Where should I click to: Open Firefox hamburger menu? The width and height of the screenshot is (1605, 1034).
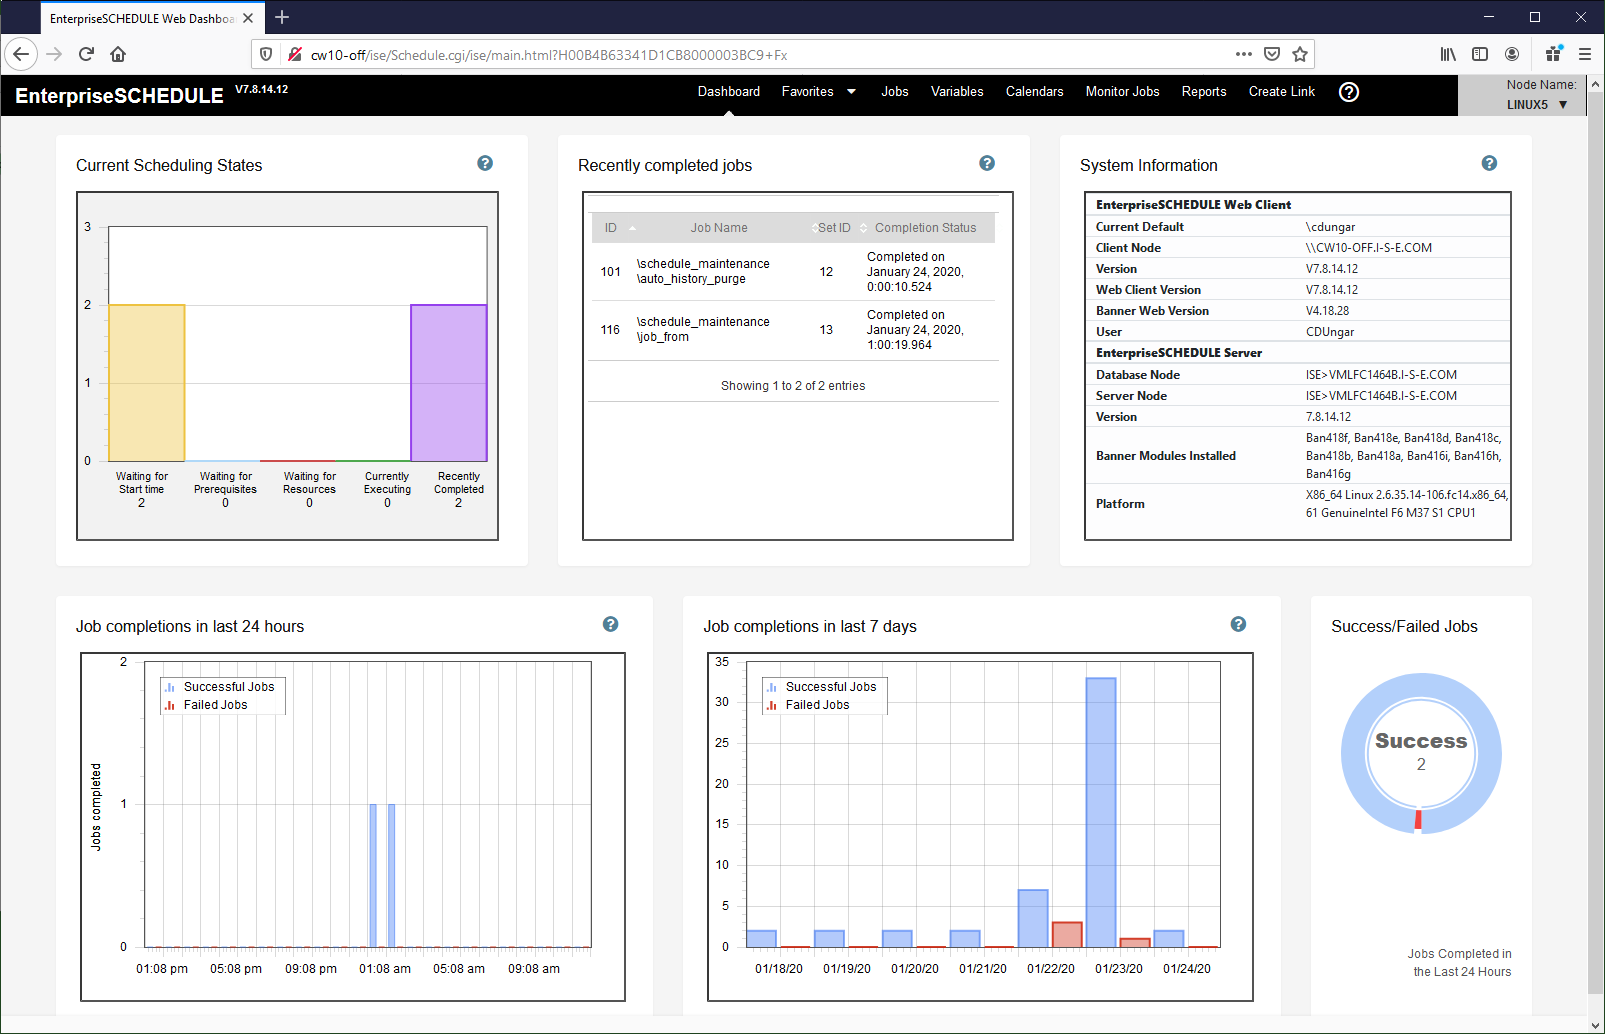click(1585, 54)
